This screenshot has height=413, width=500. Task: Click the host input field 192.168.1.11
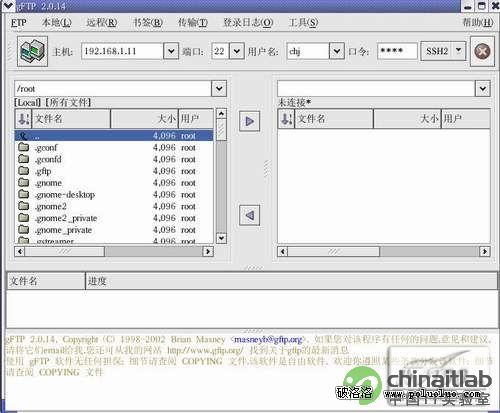coord(122,51)
